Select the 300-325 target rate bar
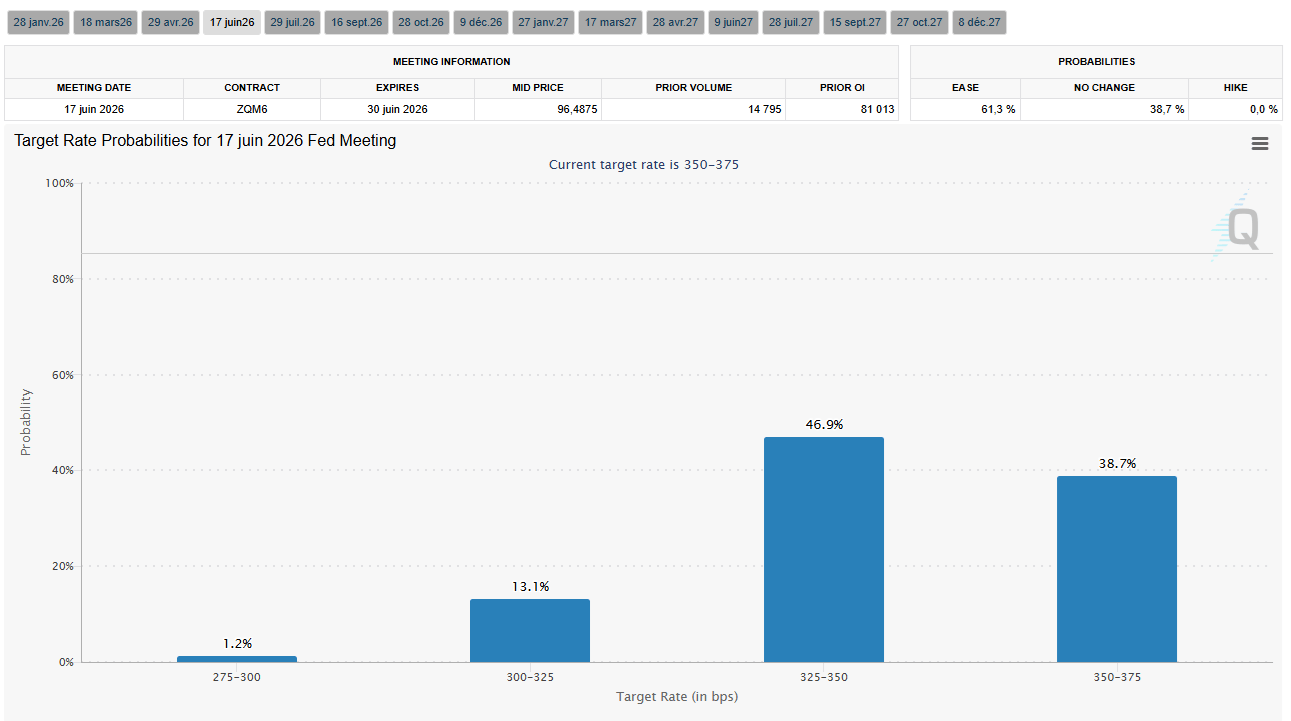The image size is (1291, 721). [529, 630]
